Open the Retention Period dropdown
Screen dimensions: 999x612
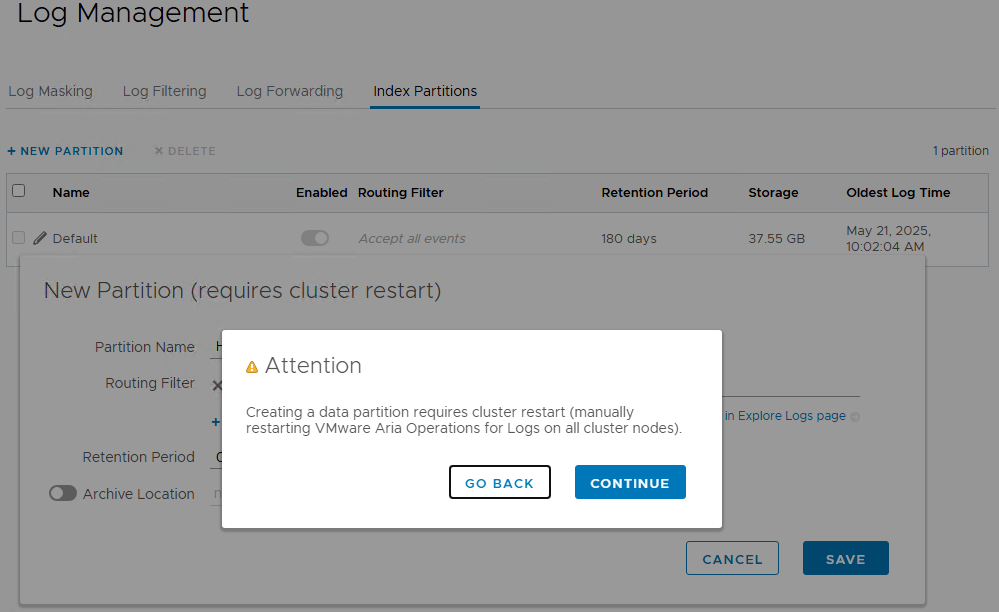[217, 457]
